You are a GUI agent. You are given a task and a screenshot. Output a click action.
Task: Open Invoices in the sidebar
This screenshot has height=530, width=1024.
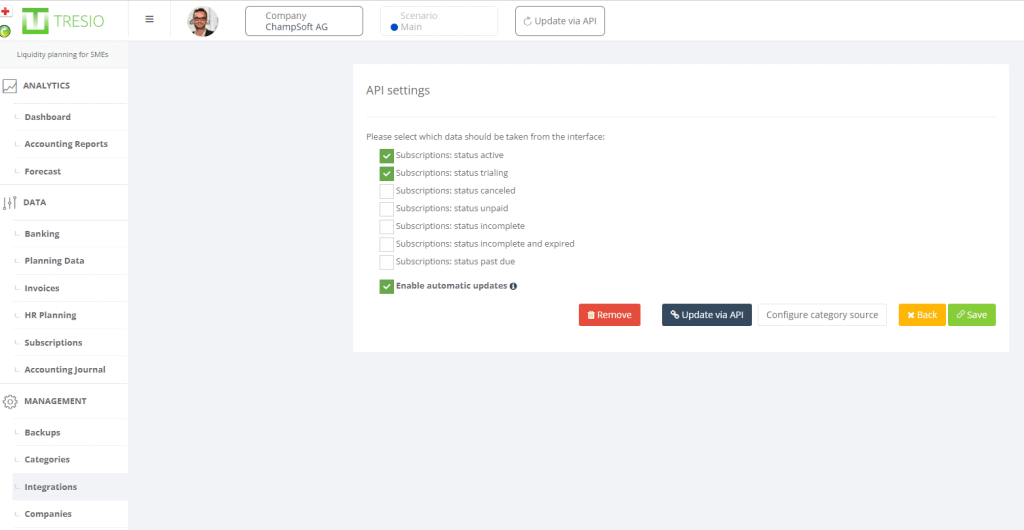[42, 288]
